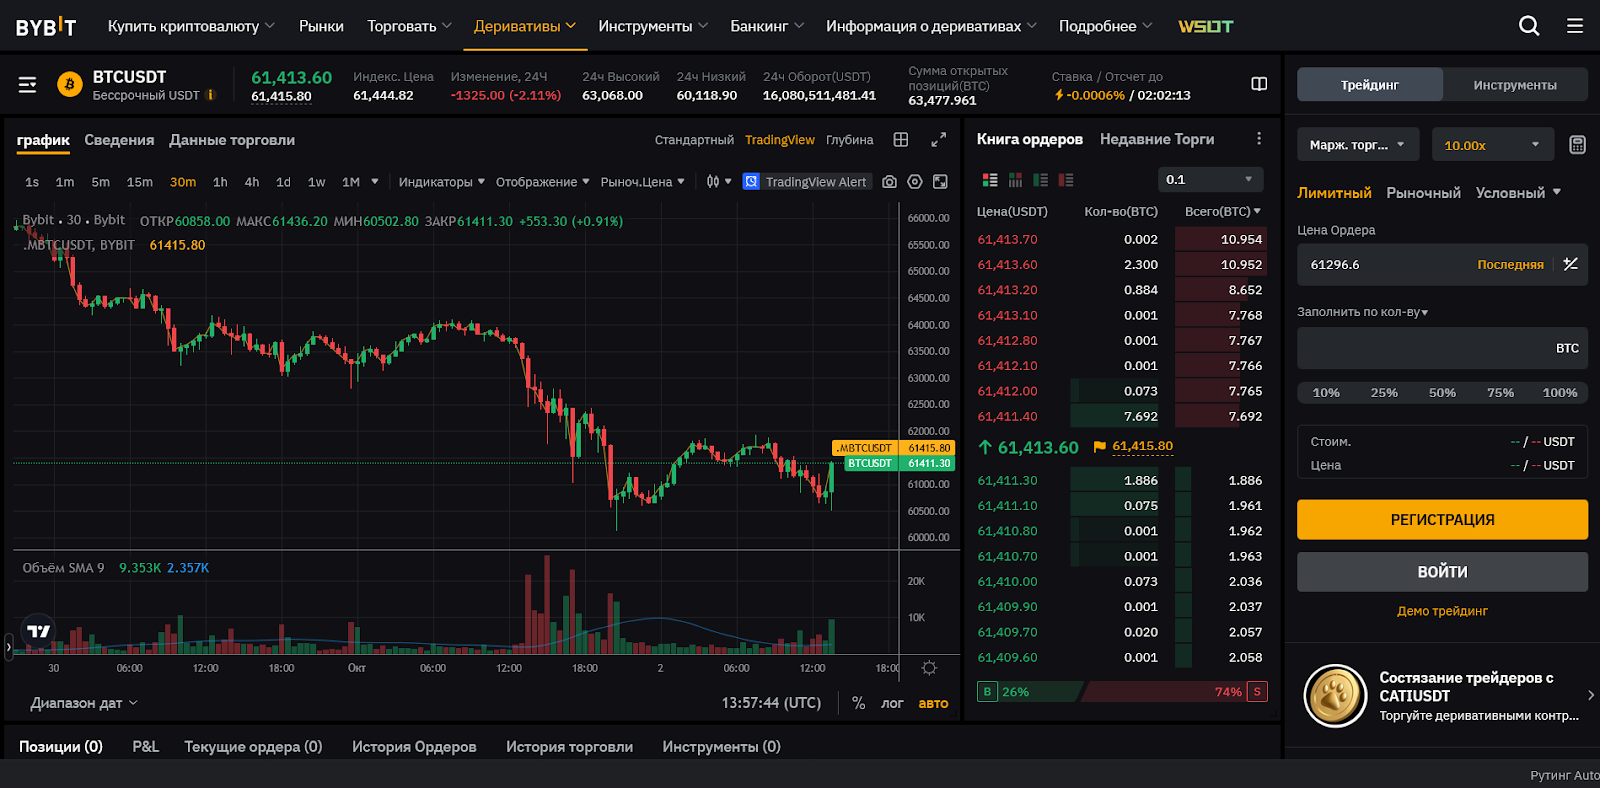The image size is (1600, 788).
Task: Open the order book three-dots menu
Action: [x=1259, y=139]
